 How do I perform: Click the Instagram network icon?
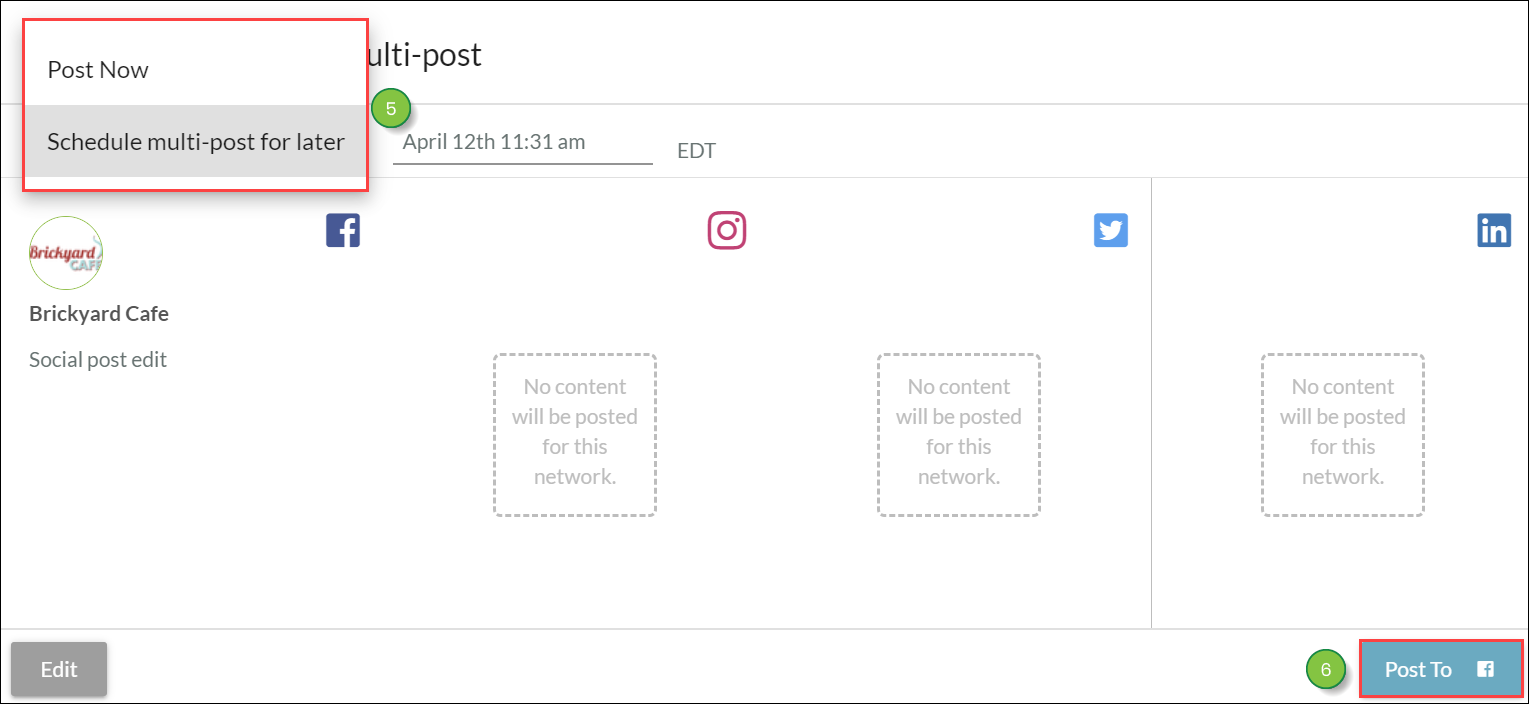pyautogui.click(x=727, y=230)
